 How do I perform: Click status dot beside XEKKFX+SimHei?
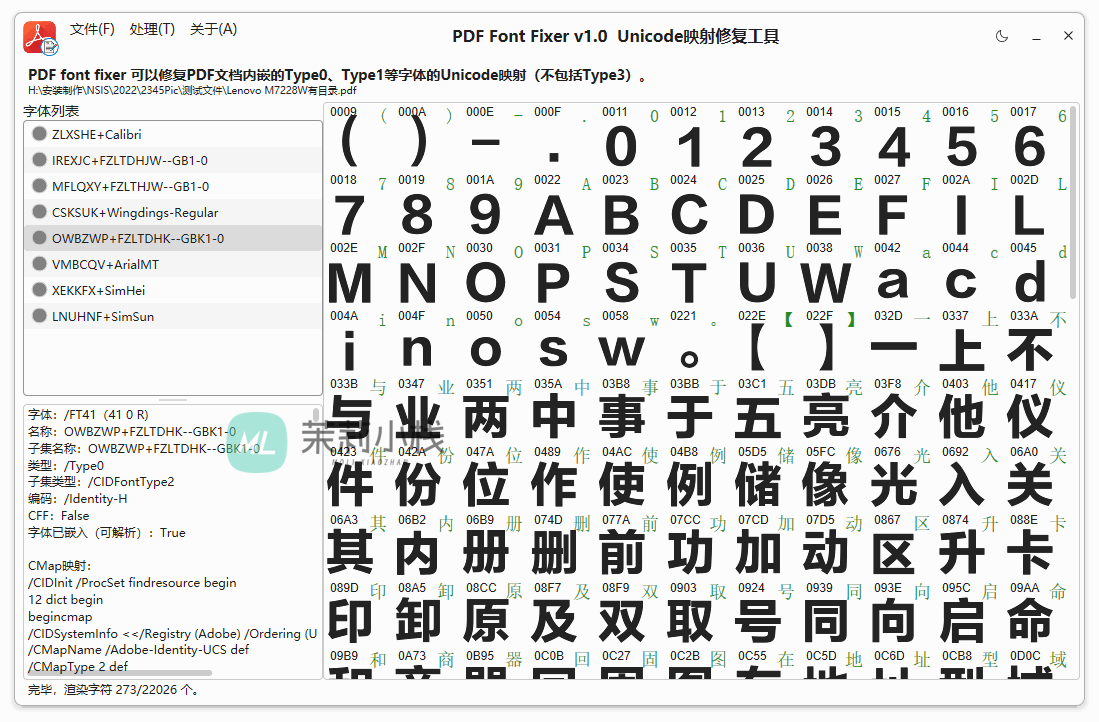pos(39,290)
